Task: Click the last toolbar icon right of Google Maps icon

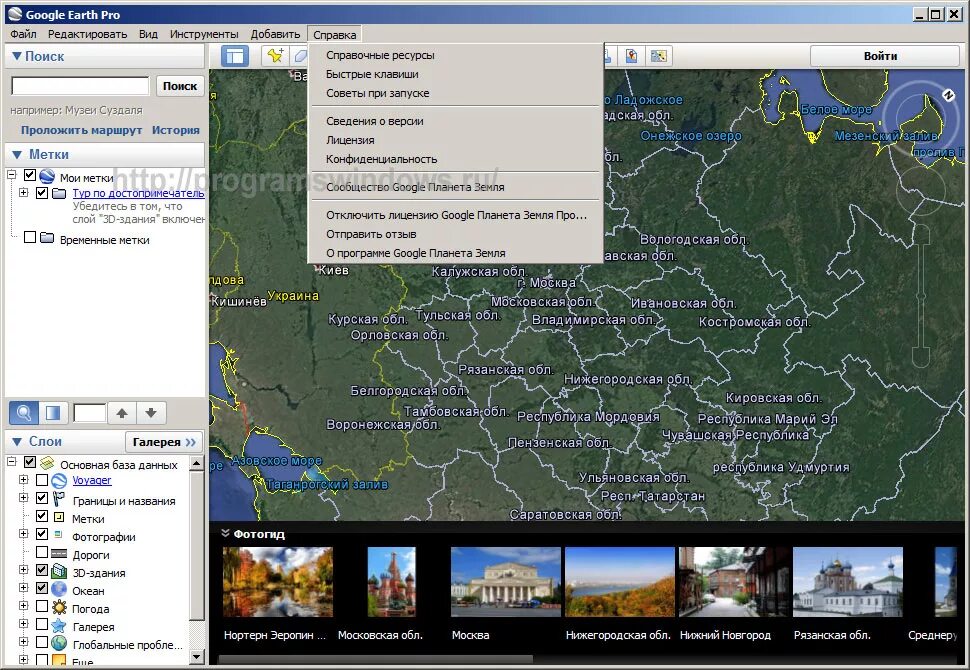Action: 658,56
